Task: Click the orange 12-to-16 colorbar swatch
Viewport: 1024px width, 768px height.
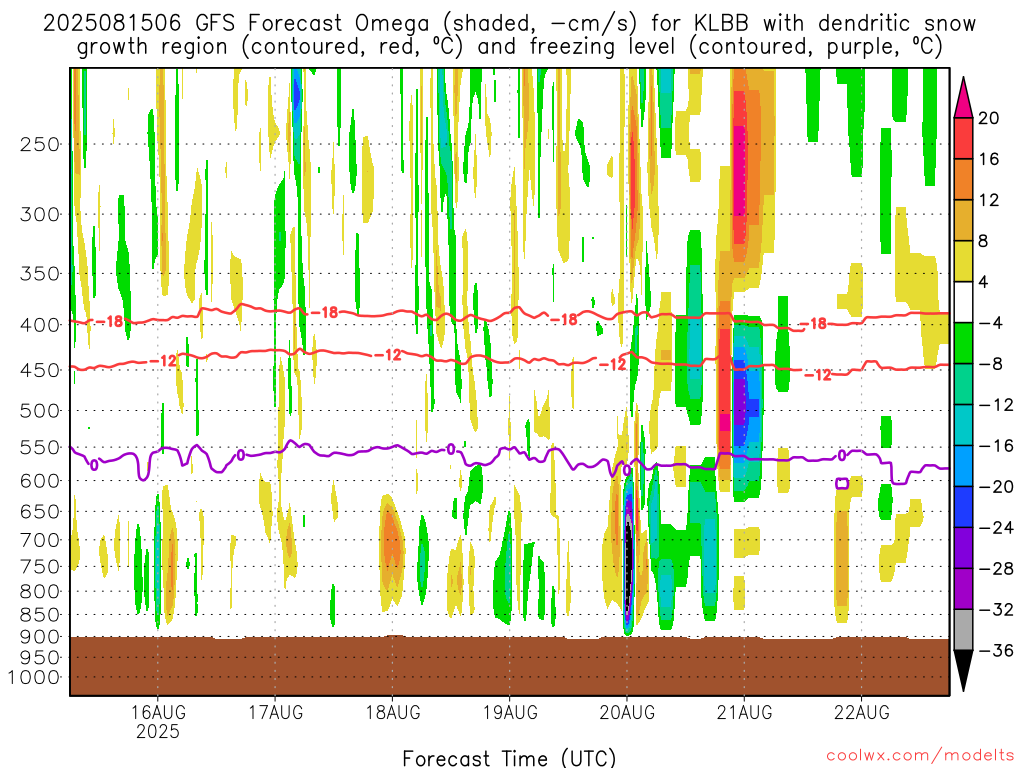Action: pyautogui.click(x=963, y=179)
